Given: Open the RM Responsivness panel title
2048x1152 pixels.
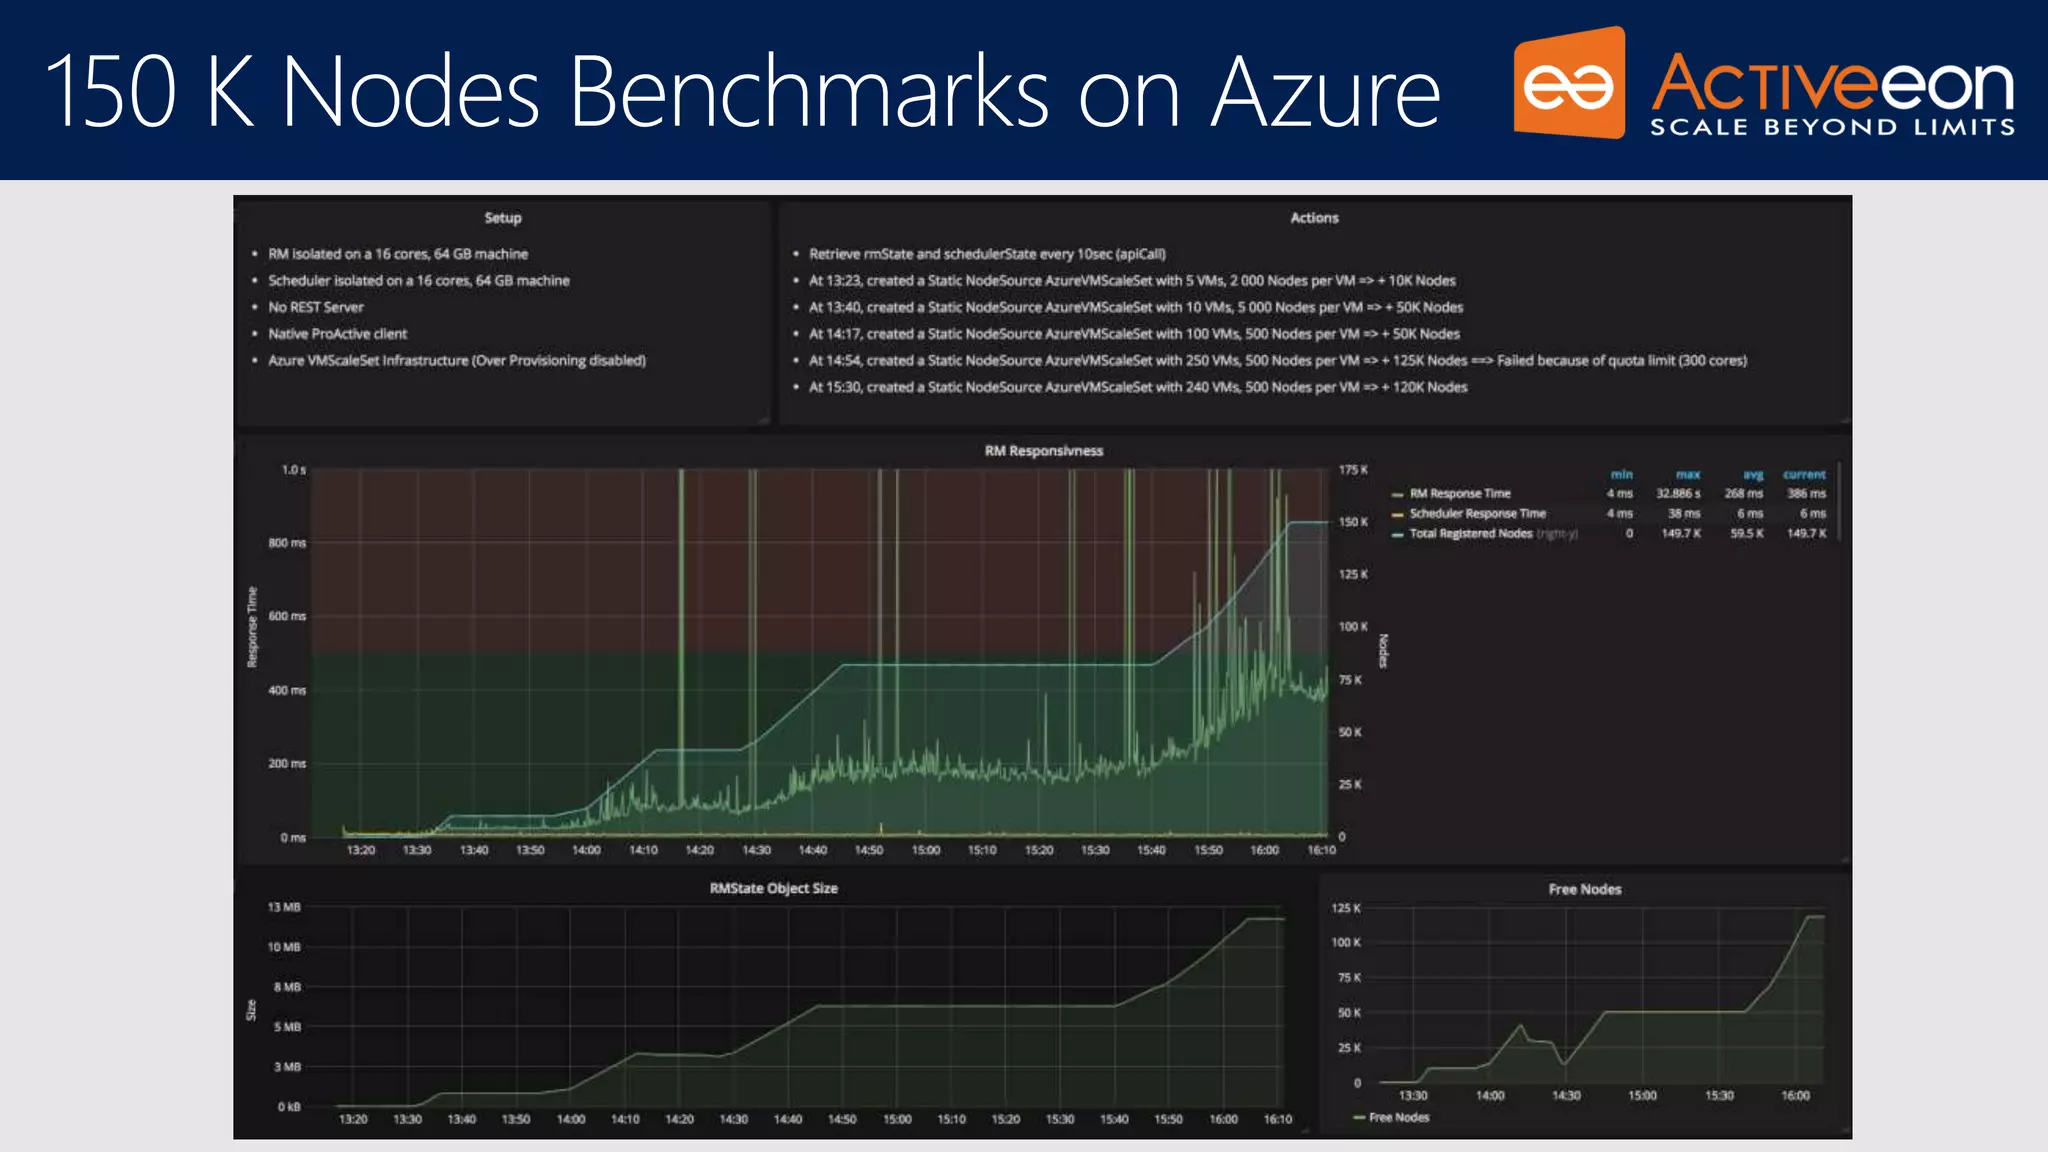Looking at the screenshot, I should tap(1044, 451).
